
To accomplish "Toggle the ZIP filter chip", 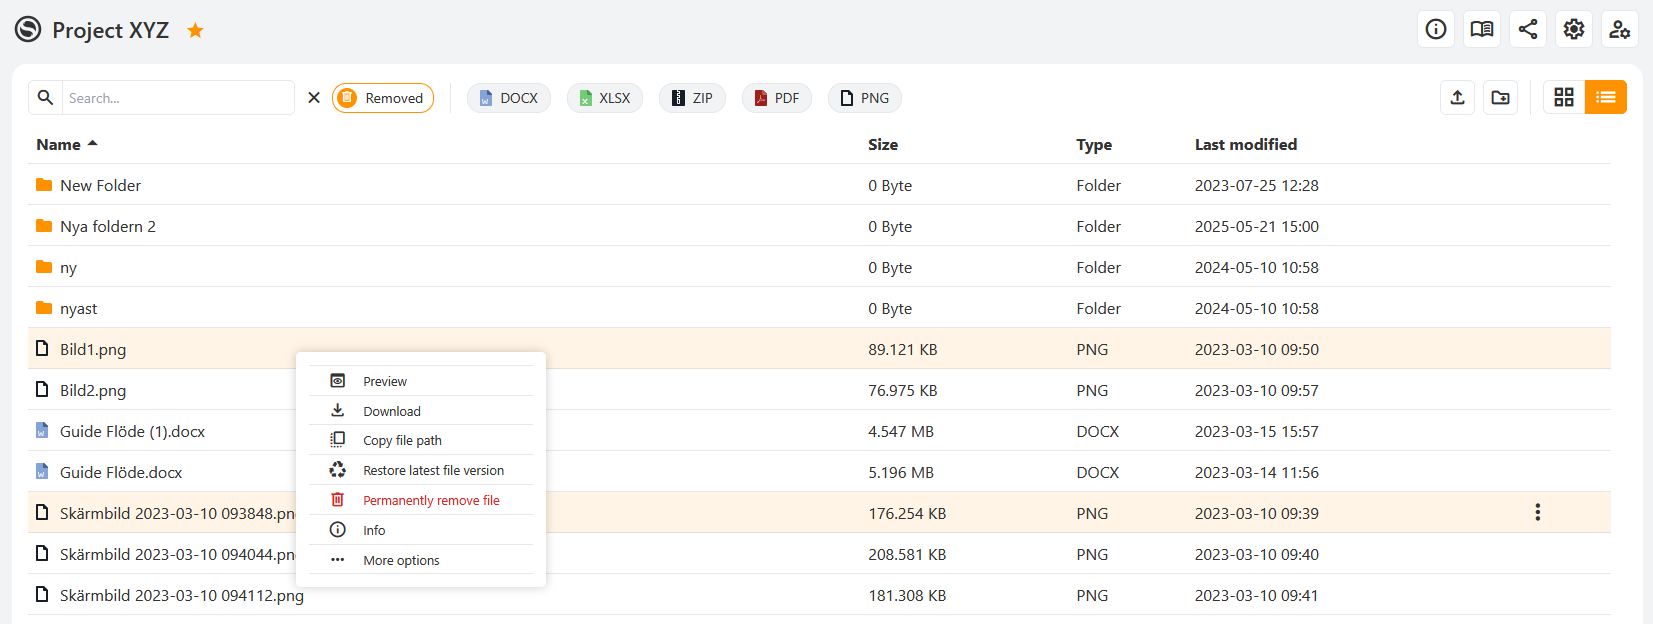I will pyautogui.click(x=692, y=98).
